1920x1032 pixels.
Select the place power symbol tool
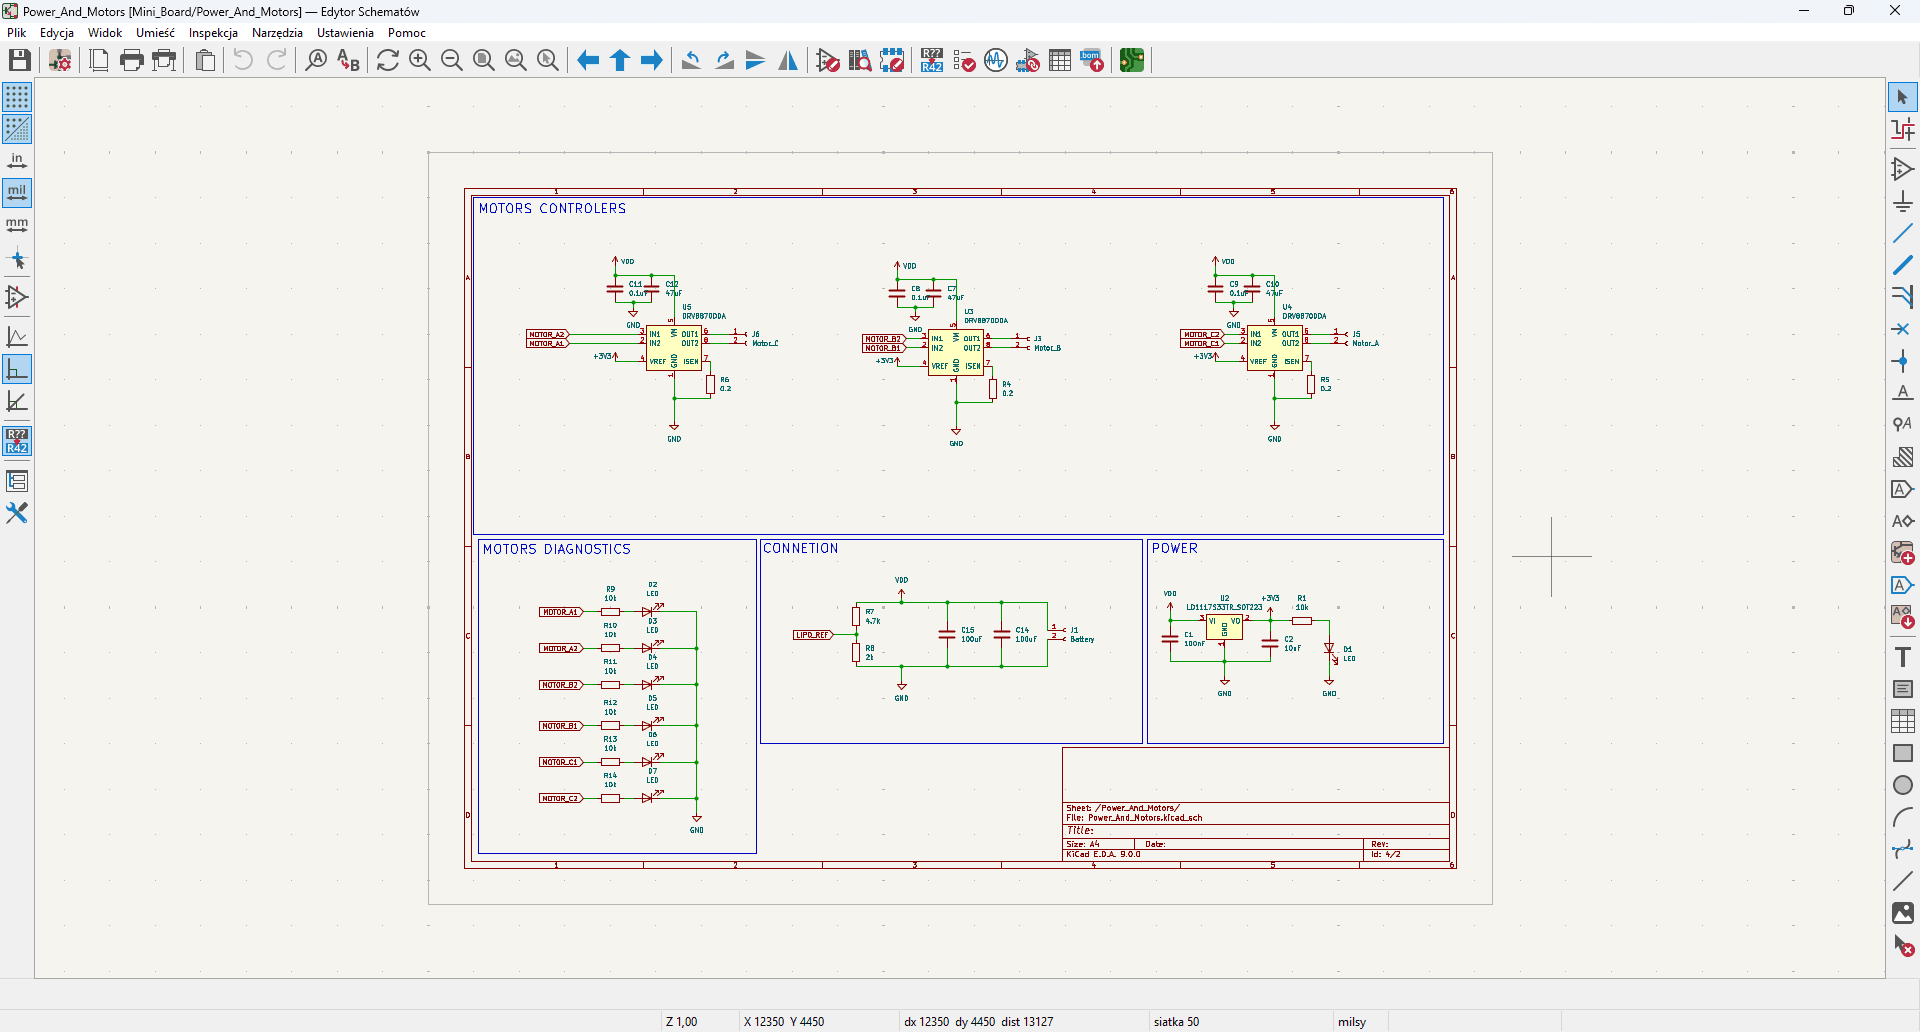click(1902, 201)
